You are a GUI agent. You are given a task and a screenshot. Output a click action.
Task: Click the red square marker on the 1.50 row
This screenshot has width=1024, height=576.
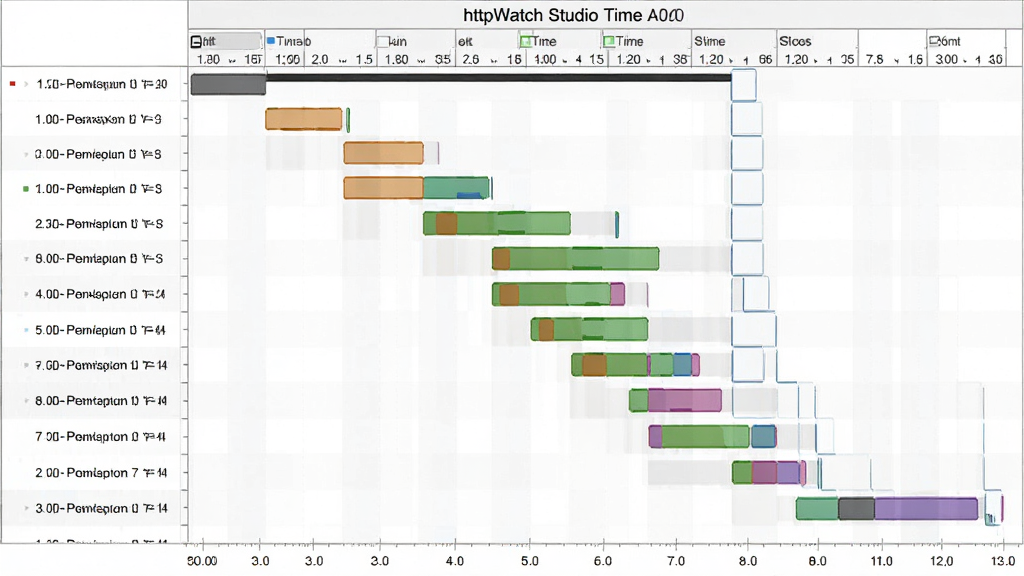pyautogui.click(x=12, y=84)
